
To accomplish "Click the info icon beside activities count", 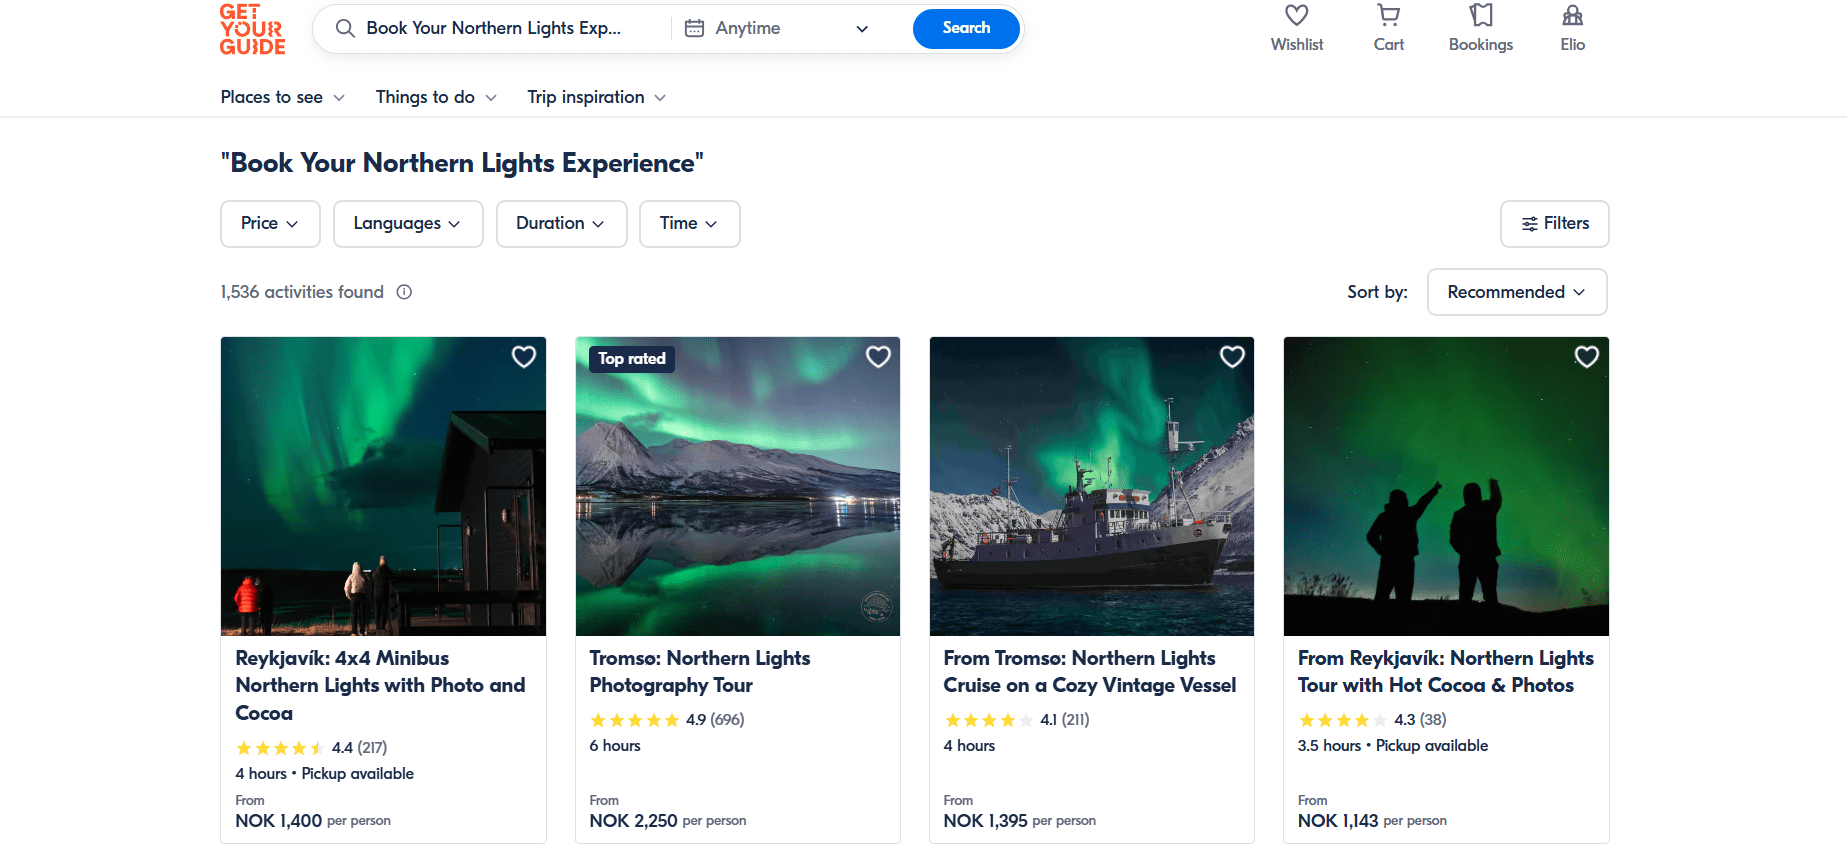I will pyautogui.click(x=403, y=292).
